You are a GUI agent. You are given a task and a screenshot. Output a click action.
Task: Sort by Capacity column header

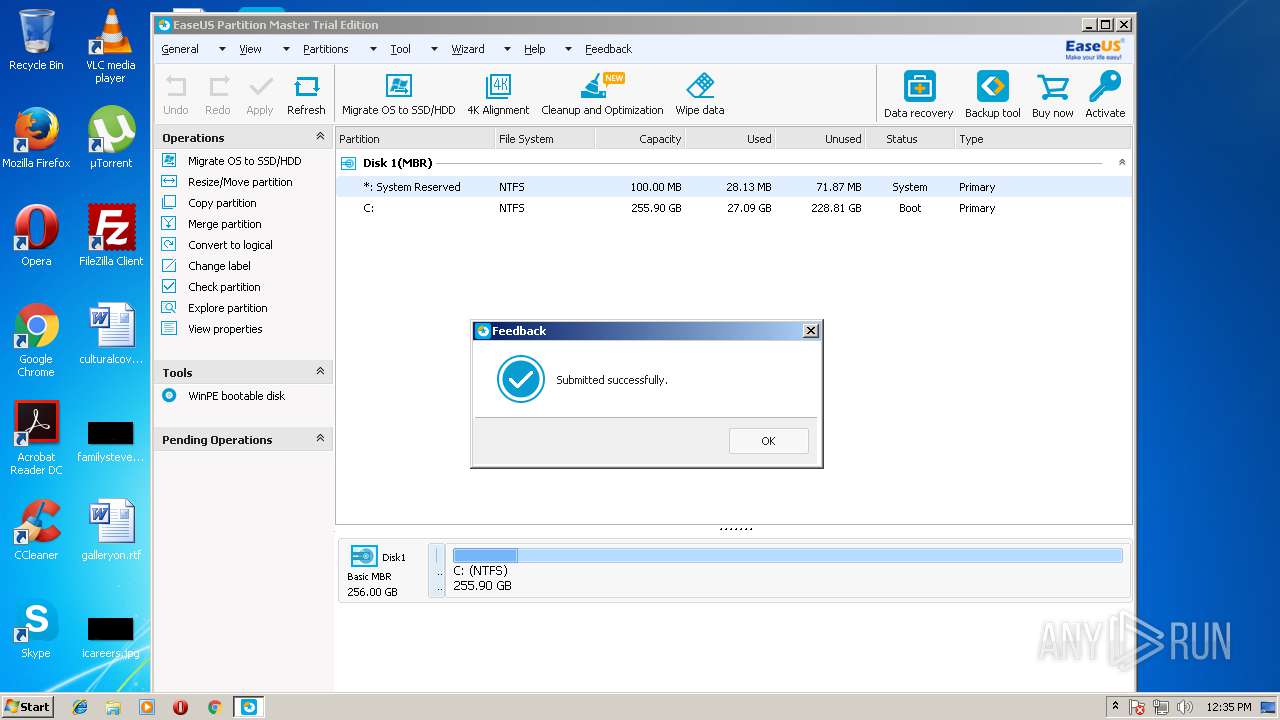pyautogui.click(x=641, y=139)
